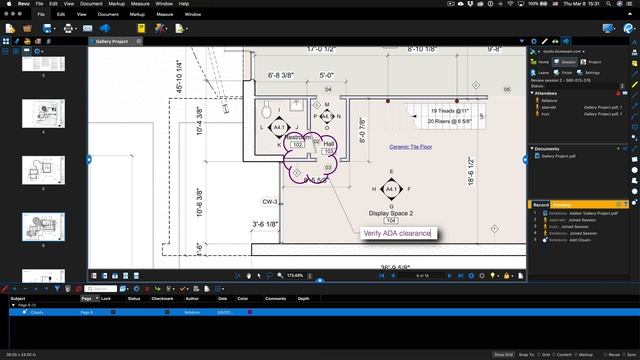Click the Hand pan tool icon
The height and width of the screenshot is (360, 640).
coord(249,276)
